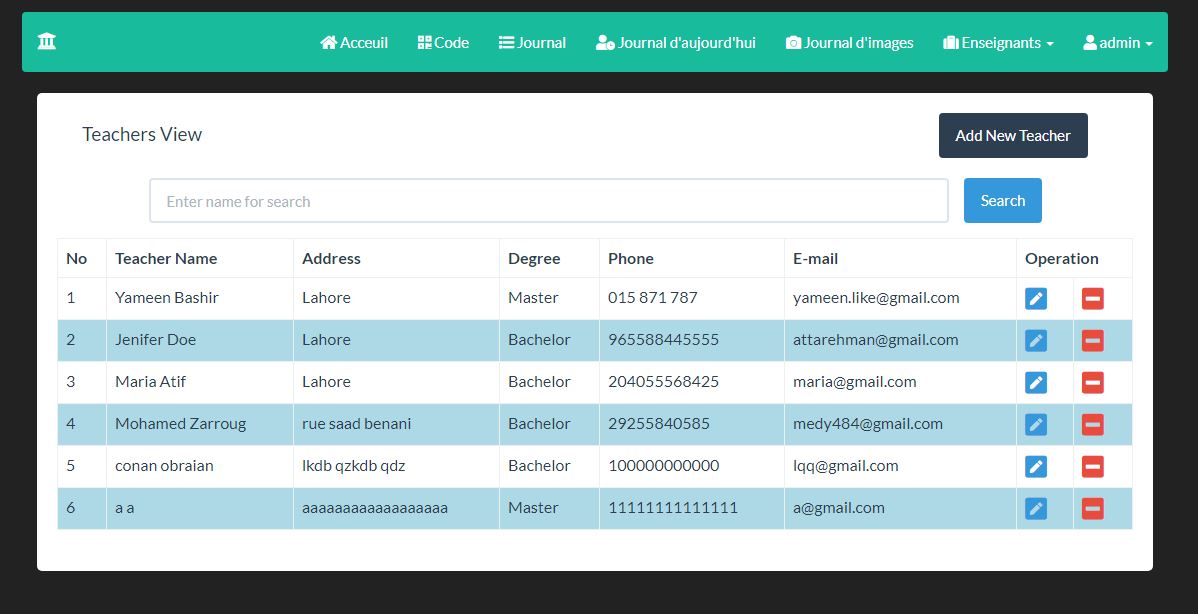Edit teacher 'a a' with the pencil icon
This screenshot has height=614, width=1198.
click(x=1035, y=509)
